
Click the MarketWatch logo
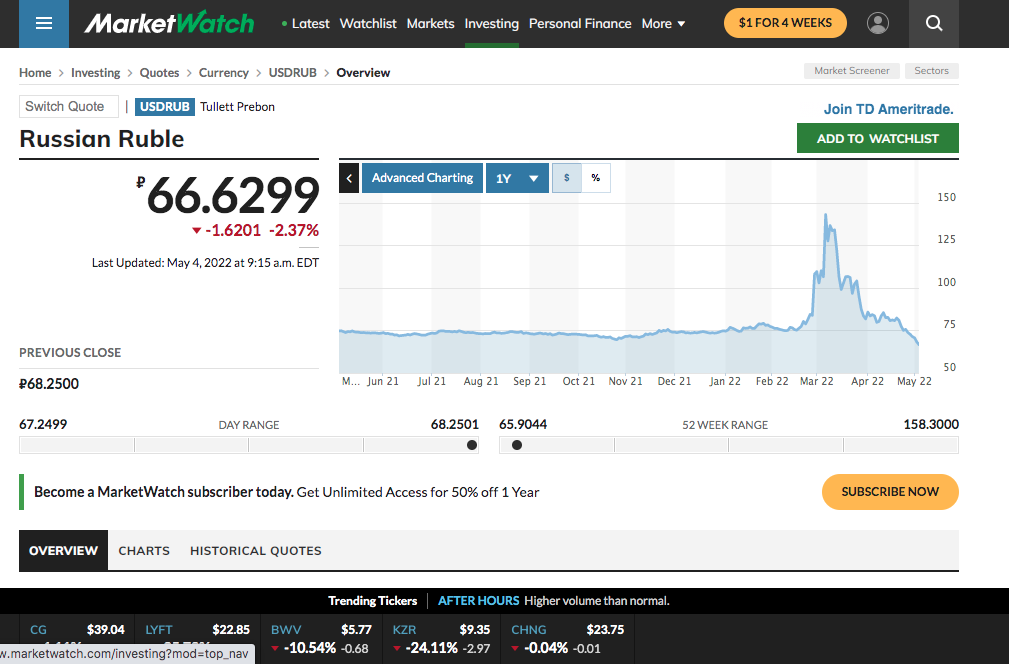tap(169, 23)
